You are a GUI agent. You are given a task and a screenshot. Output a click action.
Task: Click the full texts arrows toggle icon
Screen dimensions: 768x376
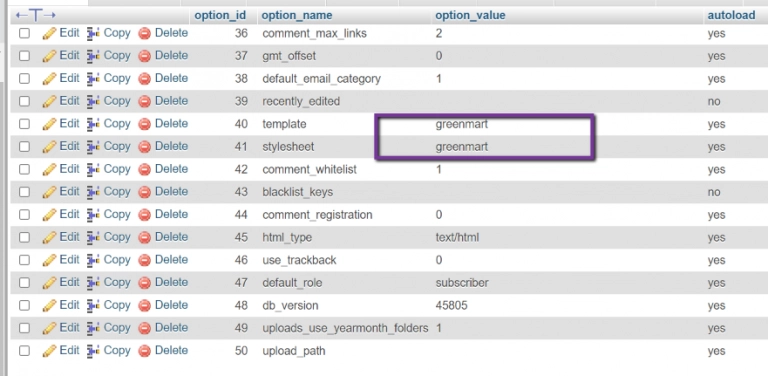(36, 15)
